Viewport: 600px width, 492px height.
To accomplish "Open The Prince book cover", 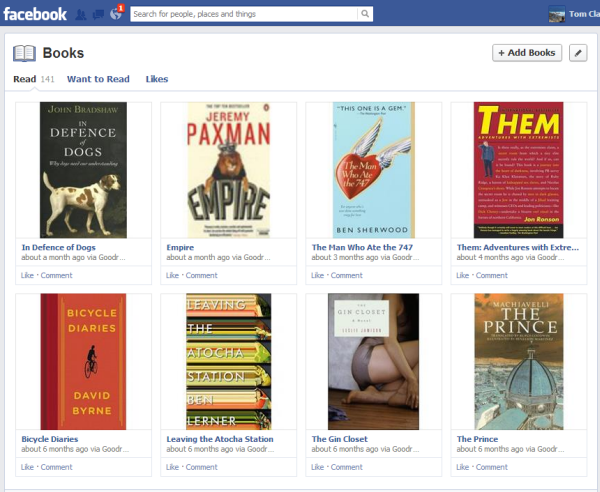I will 519,362.
